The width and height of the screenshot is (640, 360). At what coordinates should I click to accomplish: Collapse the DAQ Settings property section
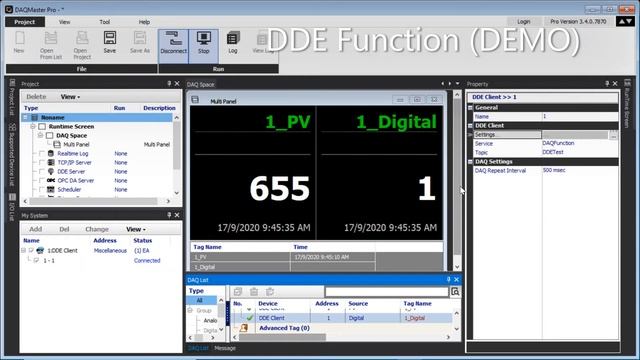(470, 161)
